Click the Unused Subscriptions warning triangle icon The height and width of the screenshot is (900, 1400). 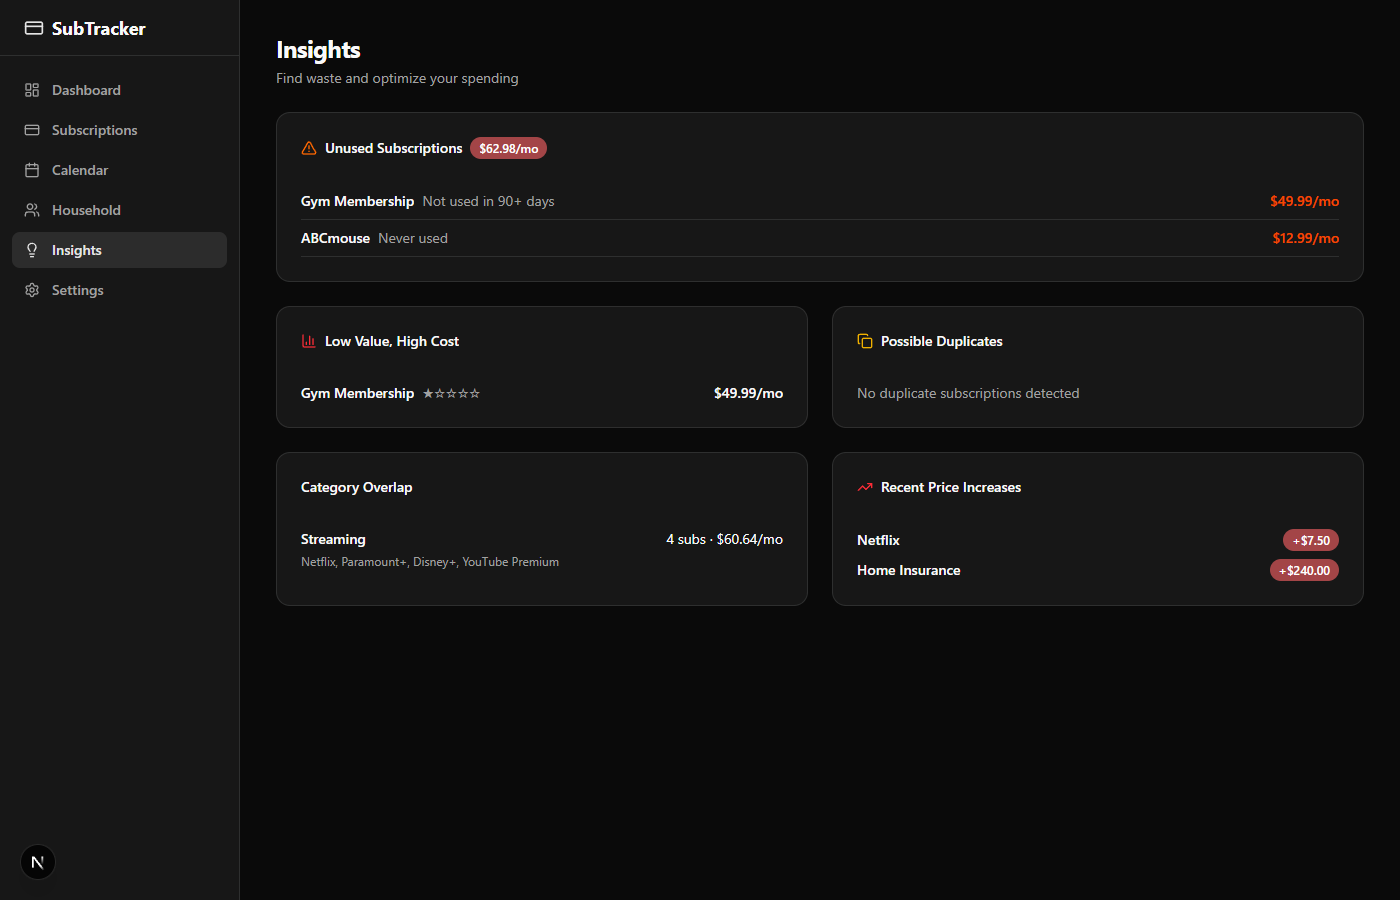coord(309,148)
